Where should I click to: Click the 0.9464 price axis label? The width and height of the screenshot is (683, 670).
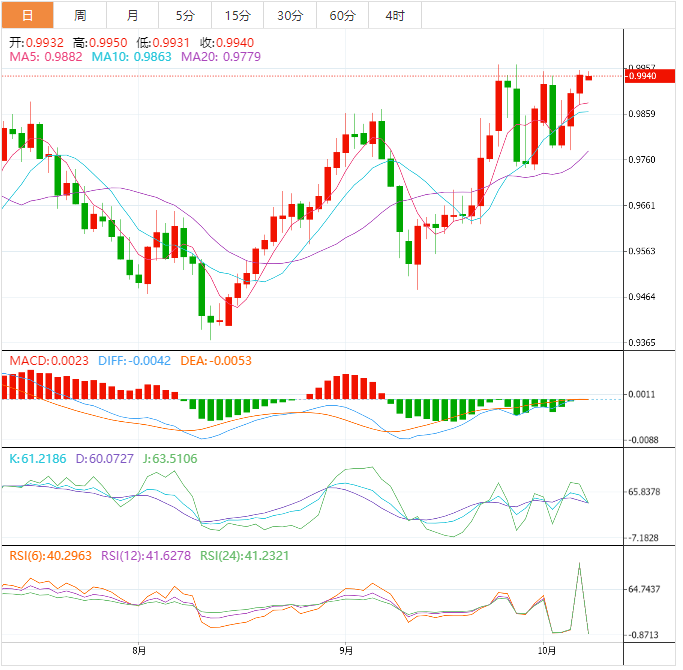coord(642,297)
